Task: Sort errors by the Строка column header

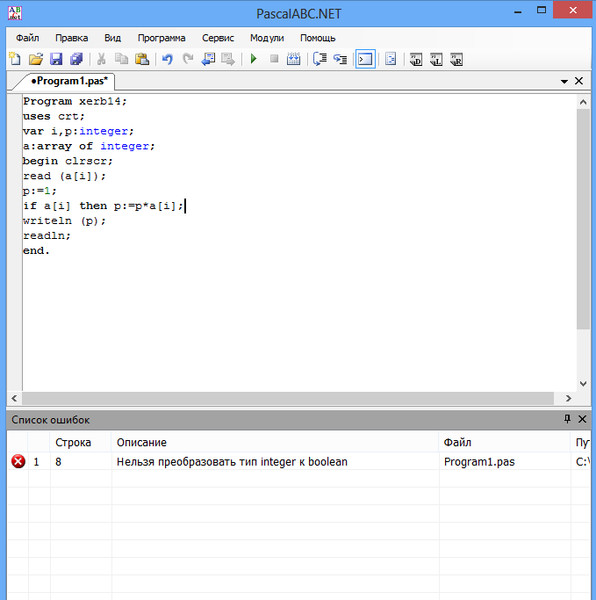Action: (x=73, y=442)
